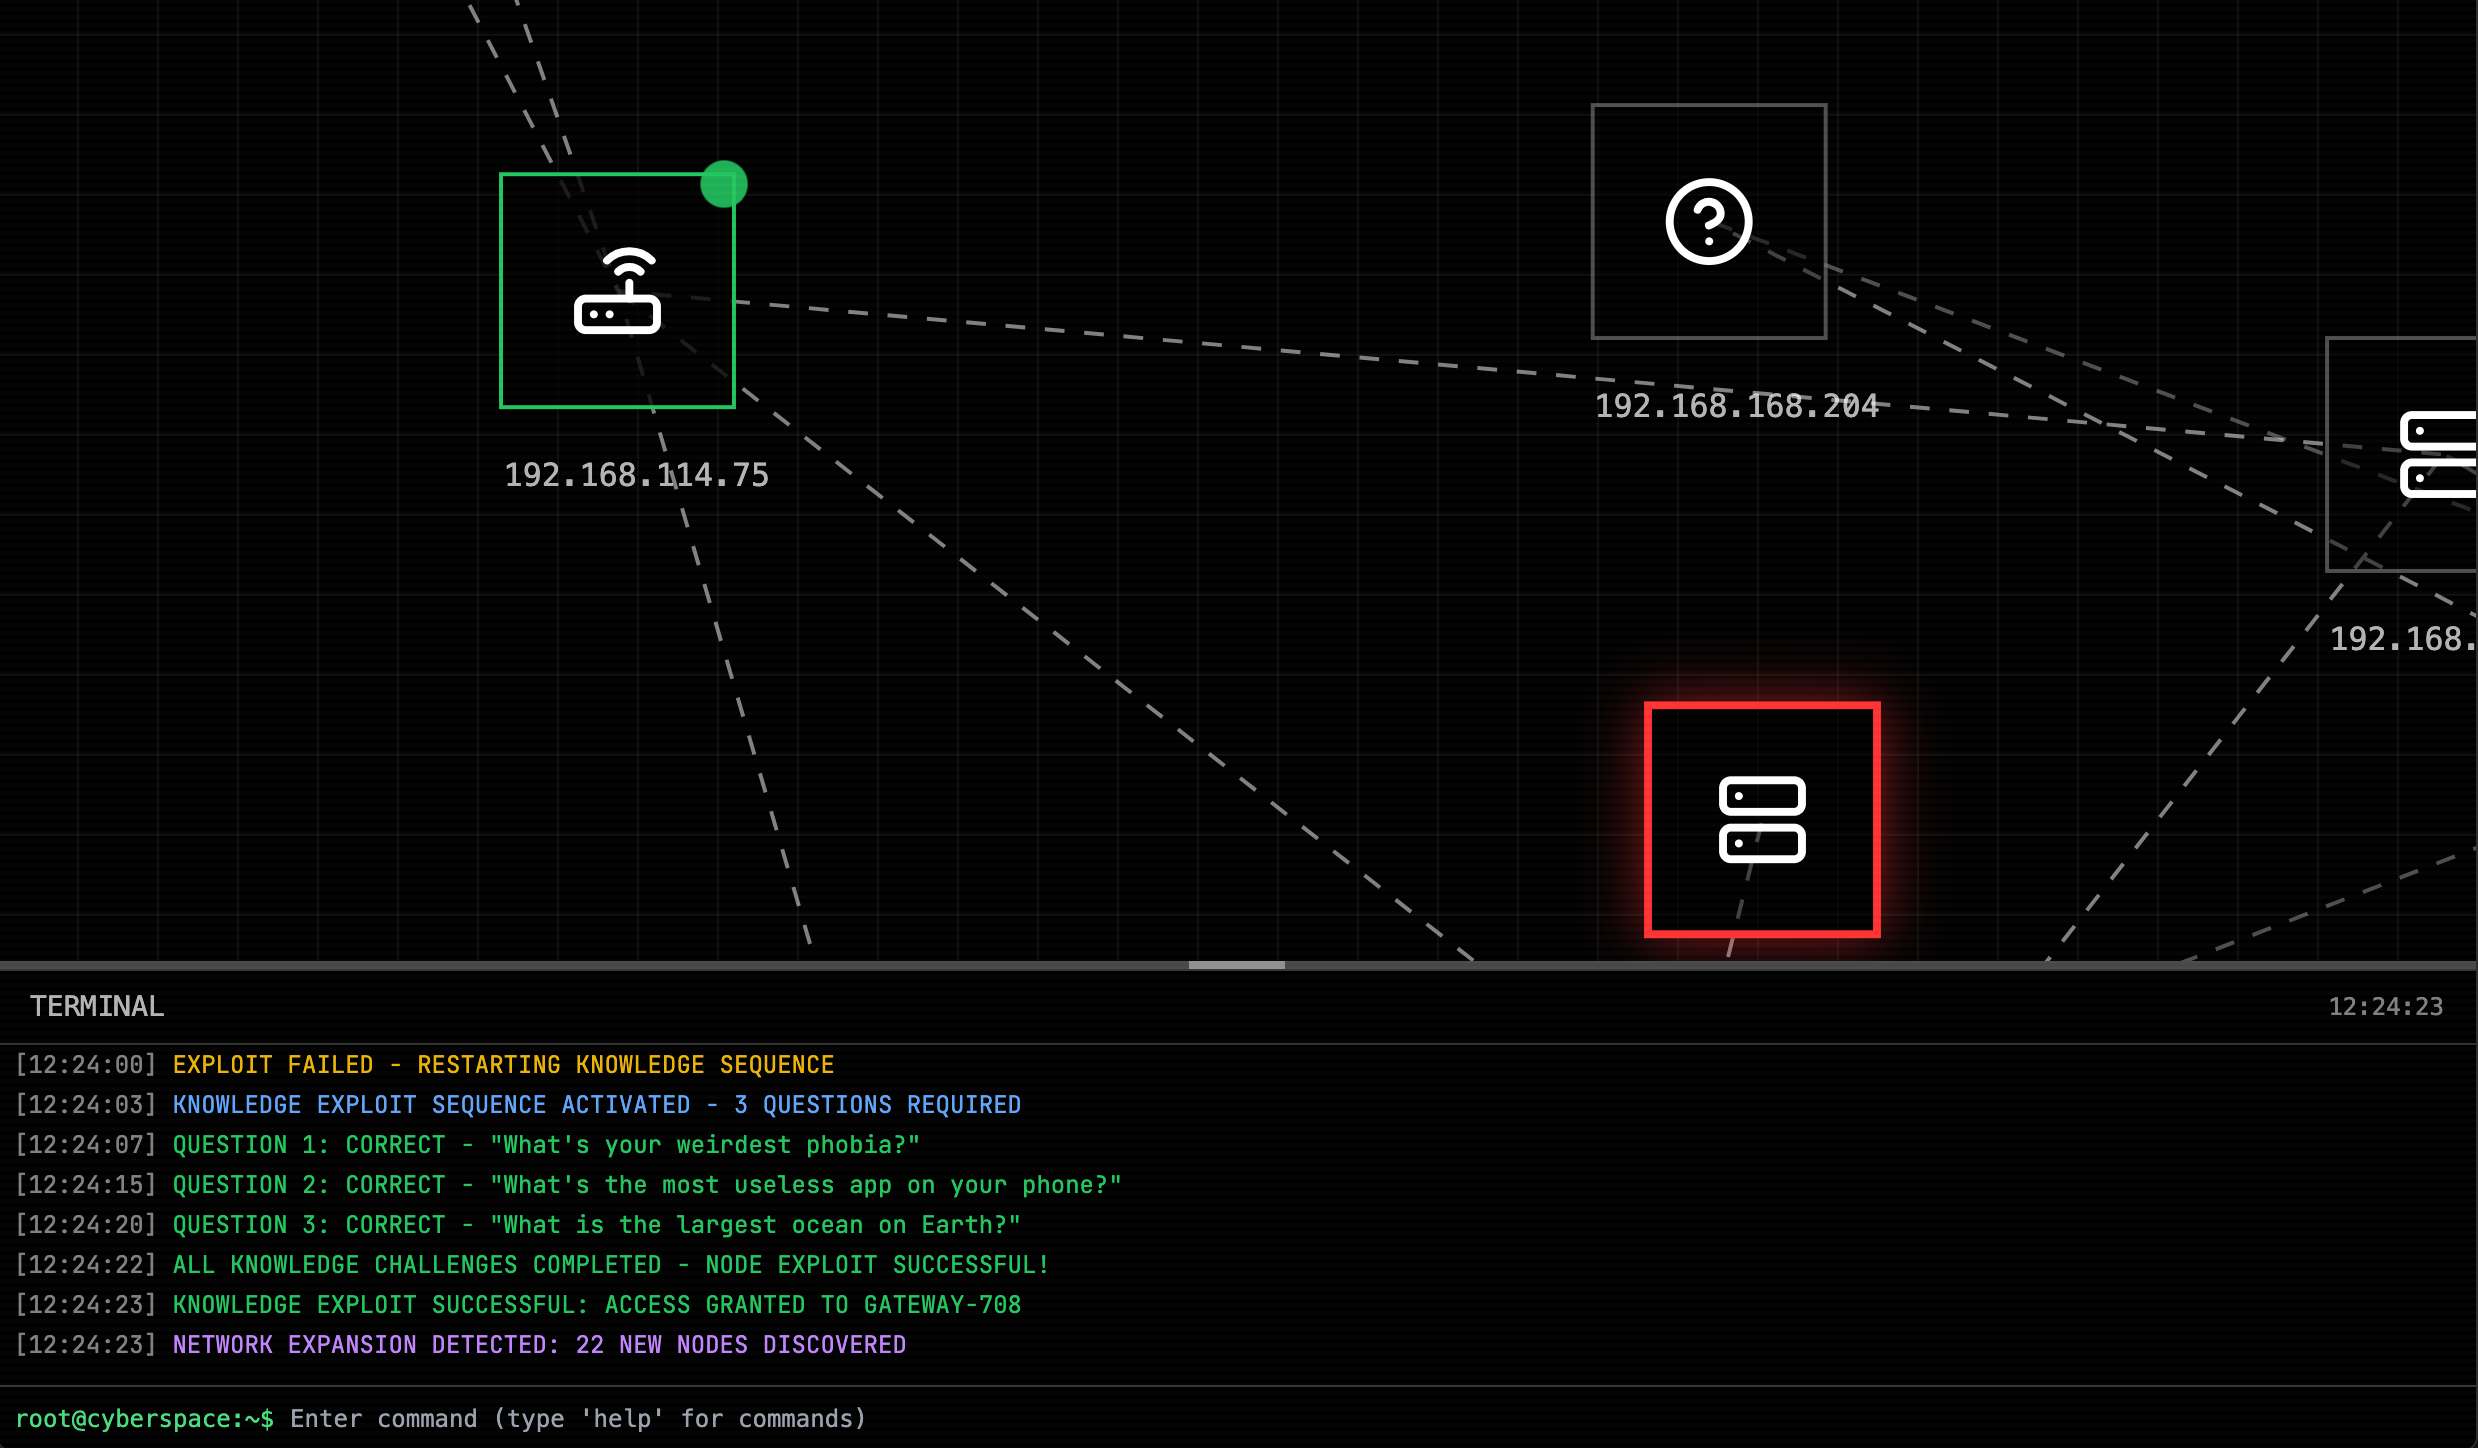Click the 192.168.168.204 IP label
The image size is (2478, 1448).
(x=1736, y=406)
